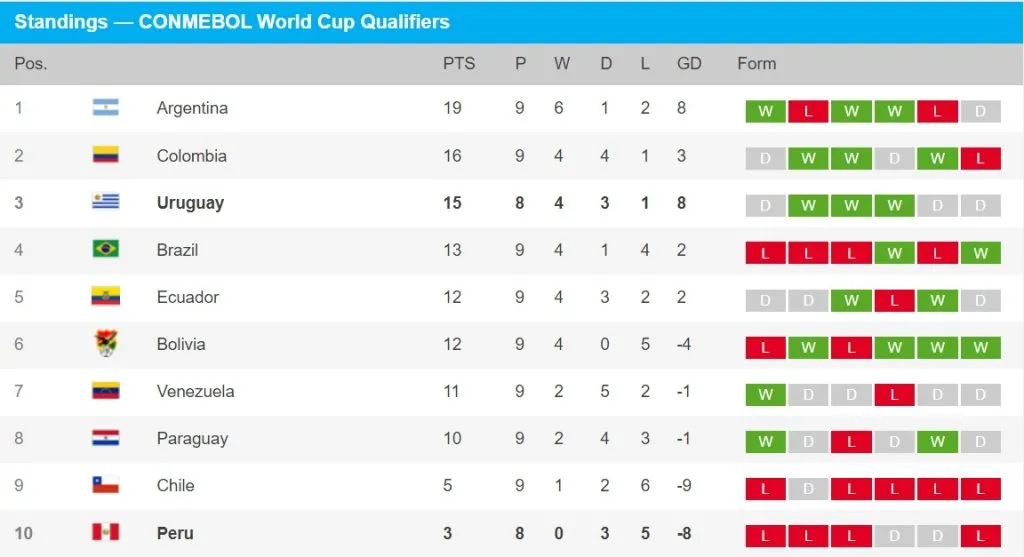Click the Peru flag icon
1024x557 pixels.
pos(105,532)
